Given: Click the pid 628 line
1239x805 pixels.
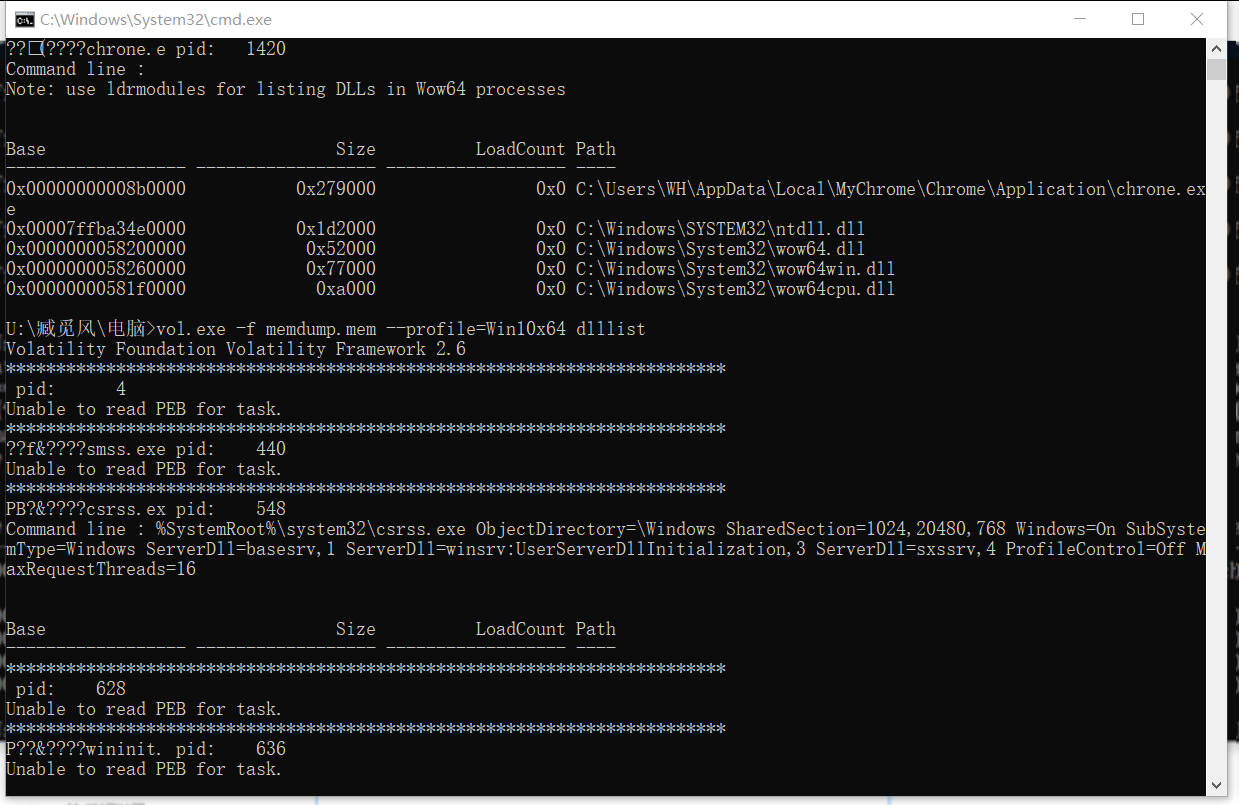Looking at the screenshot, I should pyautogui.click(x=71, y=689).
